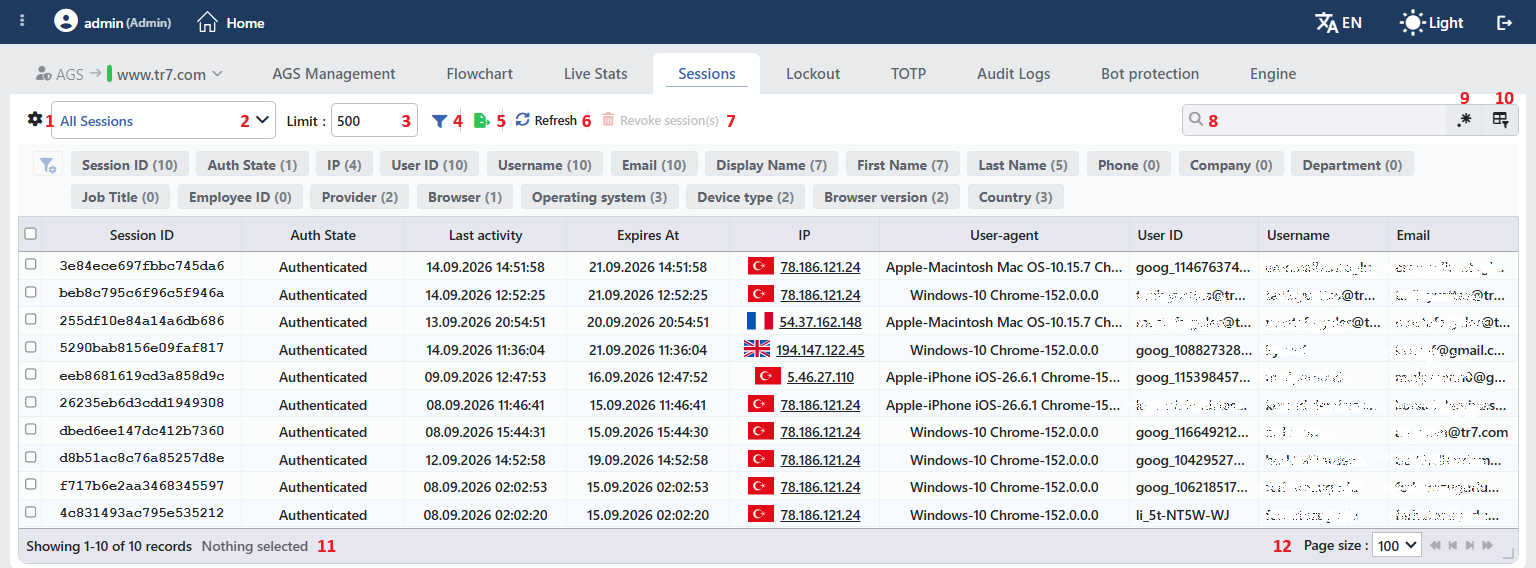Go to Home via house icon
Viewport: 1536px width, 568px height.
207,21
